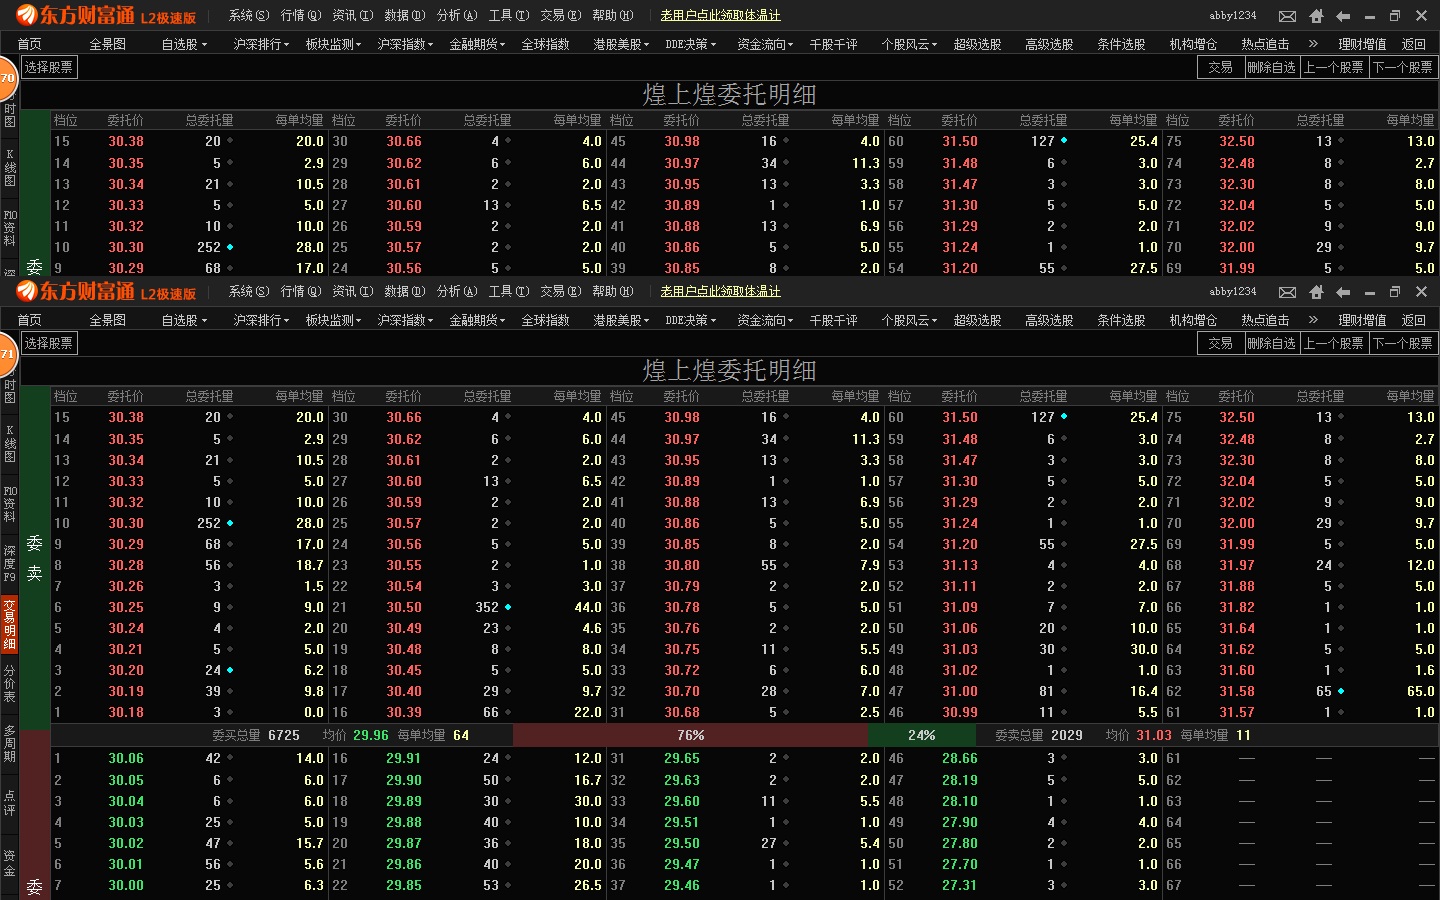Click the home icon in the lower window
The image size is (1440, 900).
coord(1316,292)
